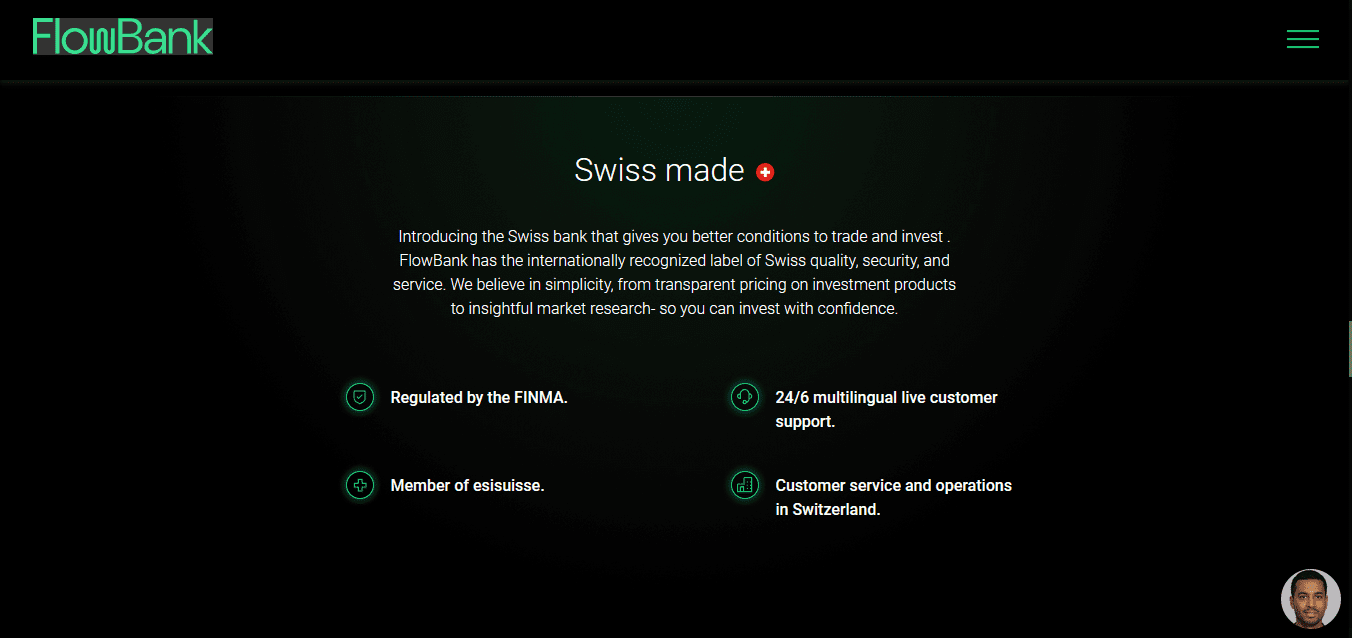Open the hamburger navigation menu
1352x638 pixels.
point(1302,39)
